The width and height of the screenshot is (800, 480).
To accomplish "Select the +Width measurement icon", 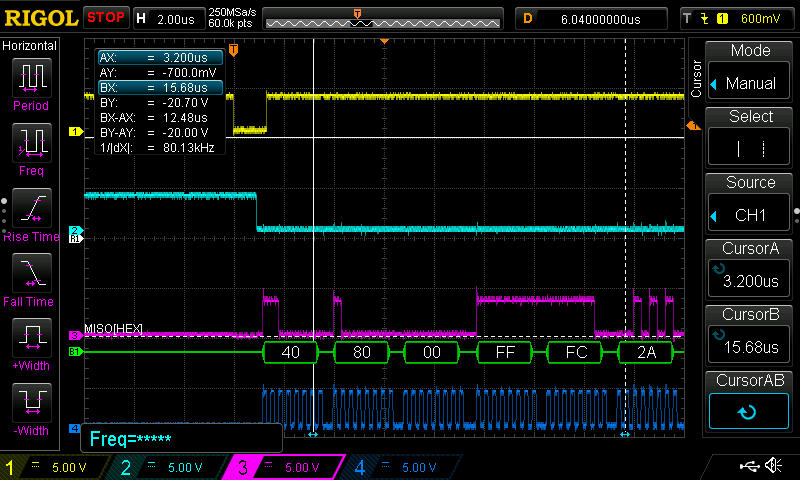I will click(x=31, y=338).
